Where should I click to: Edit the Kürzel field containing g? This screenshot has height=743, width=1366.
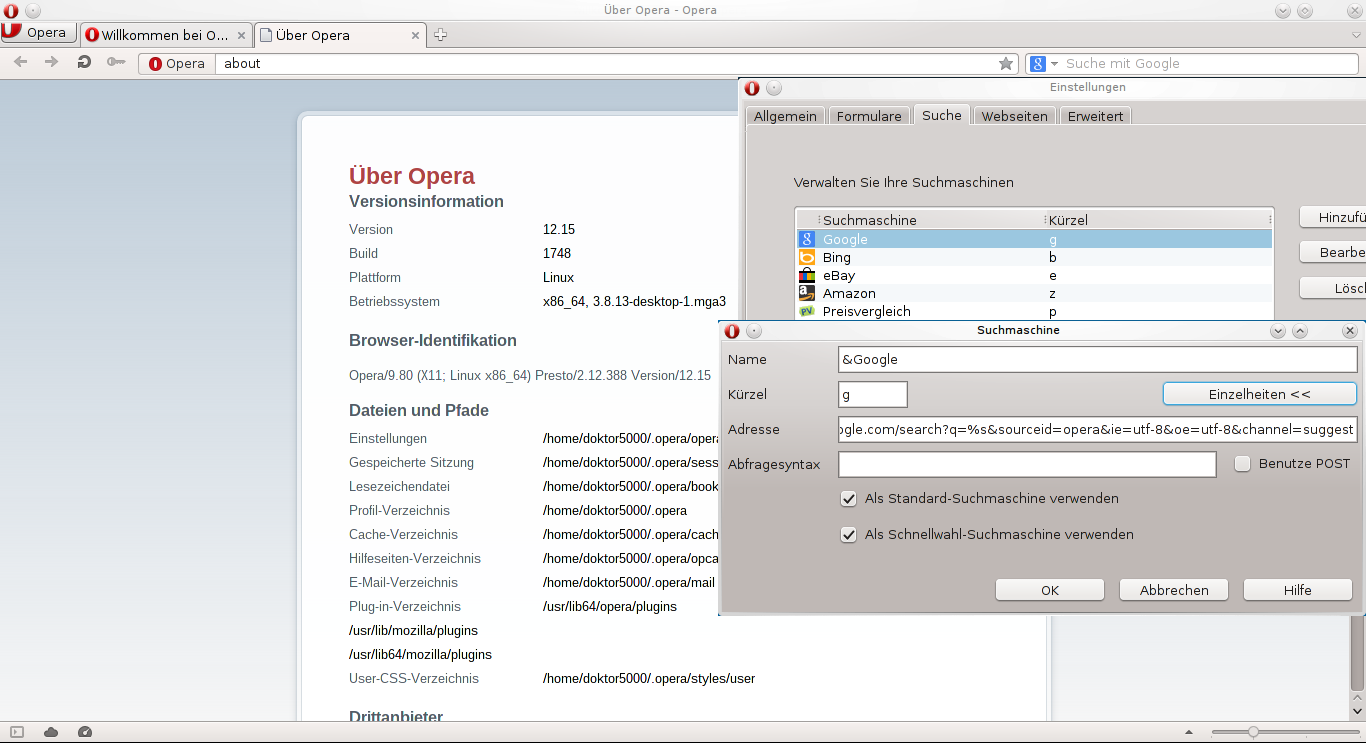[872, 394]
